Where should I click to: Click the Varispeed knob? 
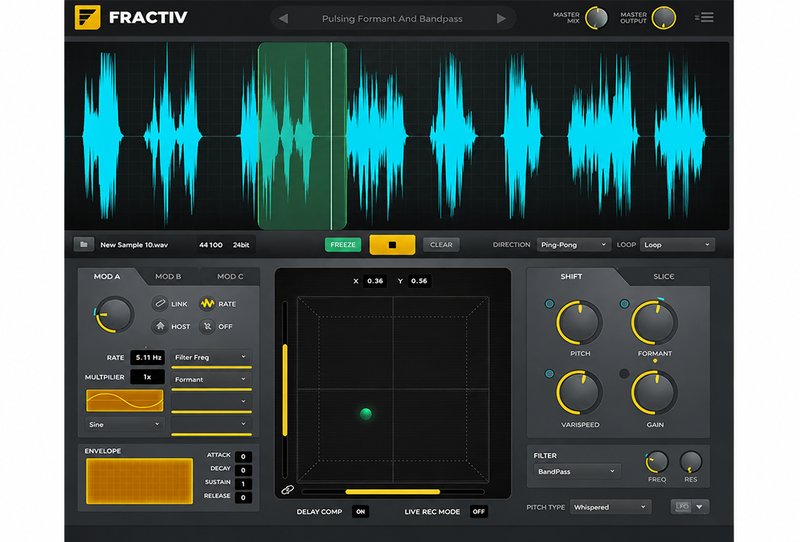579,392
